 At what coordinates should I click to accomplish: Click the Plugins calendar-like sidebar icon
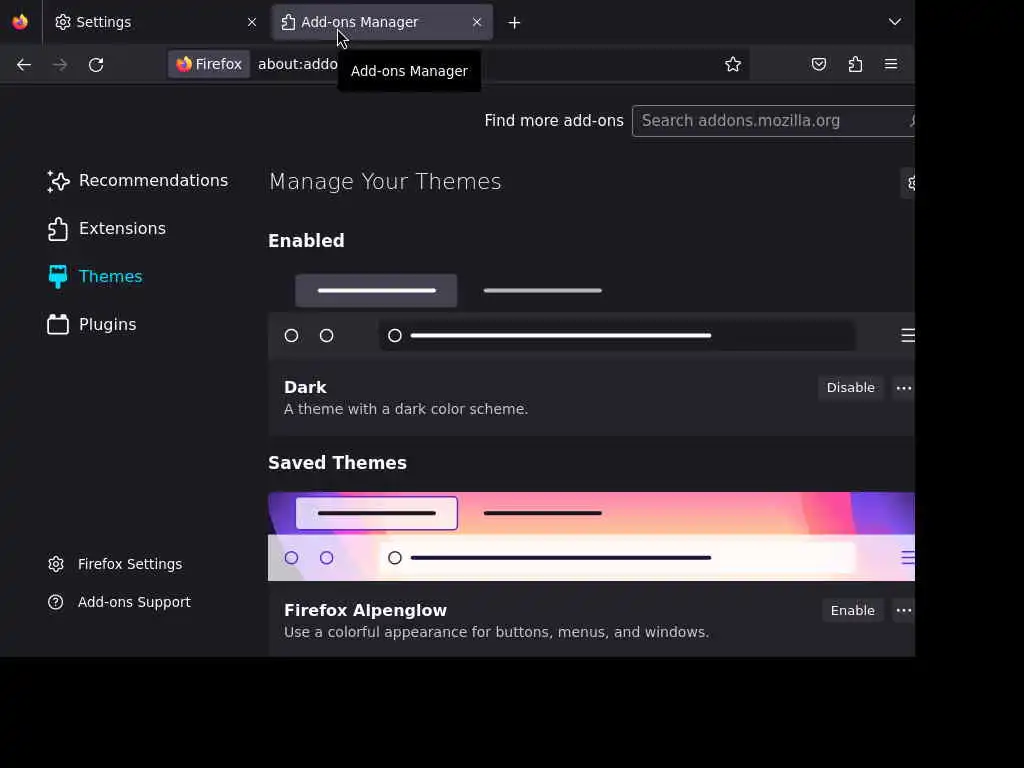point(57,325)
